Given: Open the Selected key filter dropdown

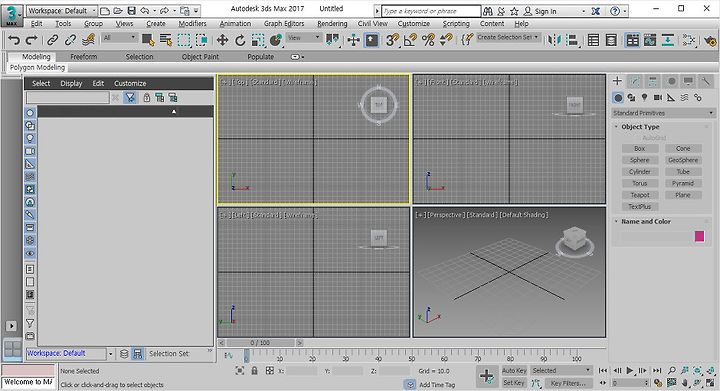Looking at the screenshot, I should point(561,370).
